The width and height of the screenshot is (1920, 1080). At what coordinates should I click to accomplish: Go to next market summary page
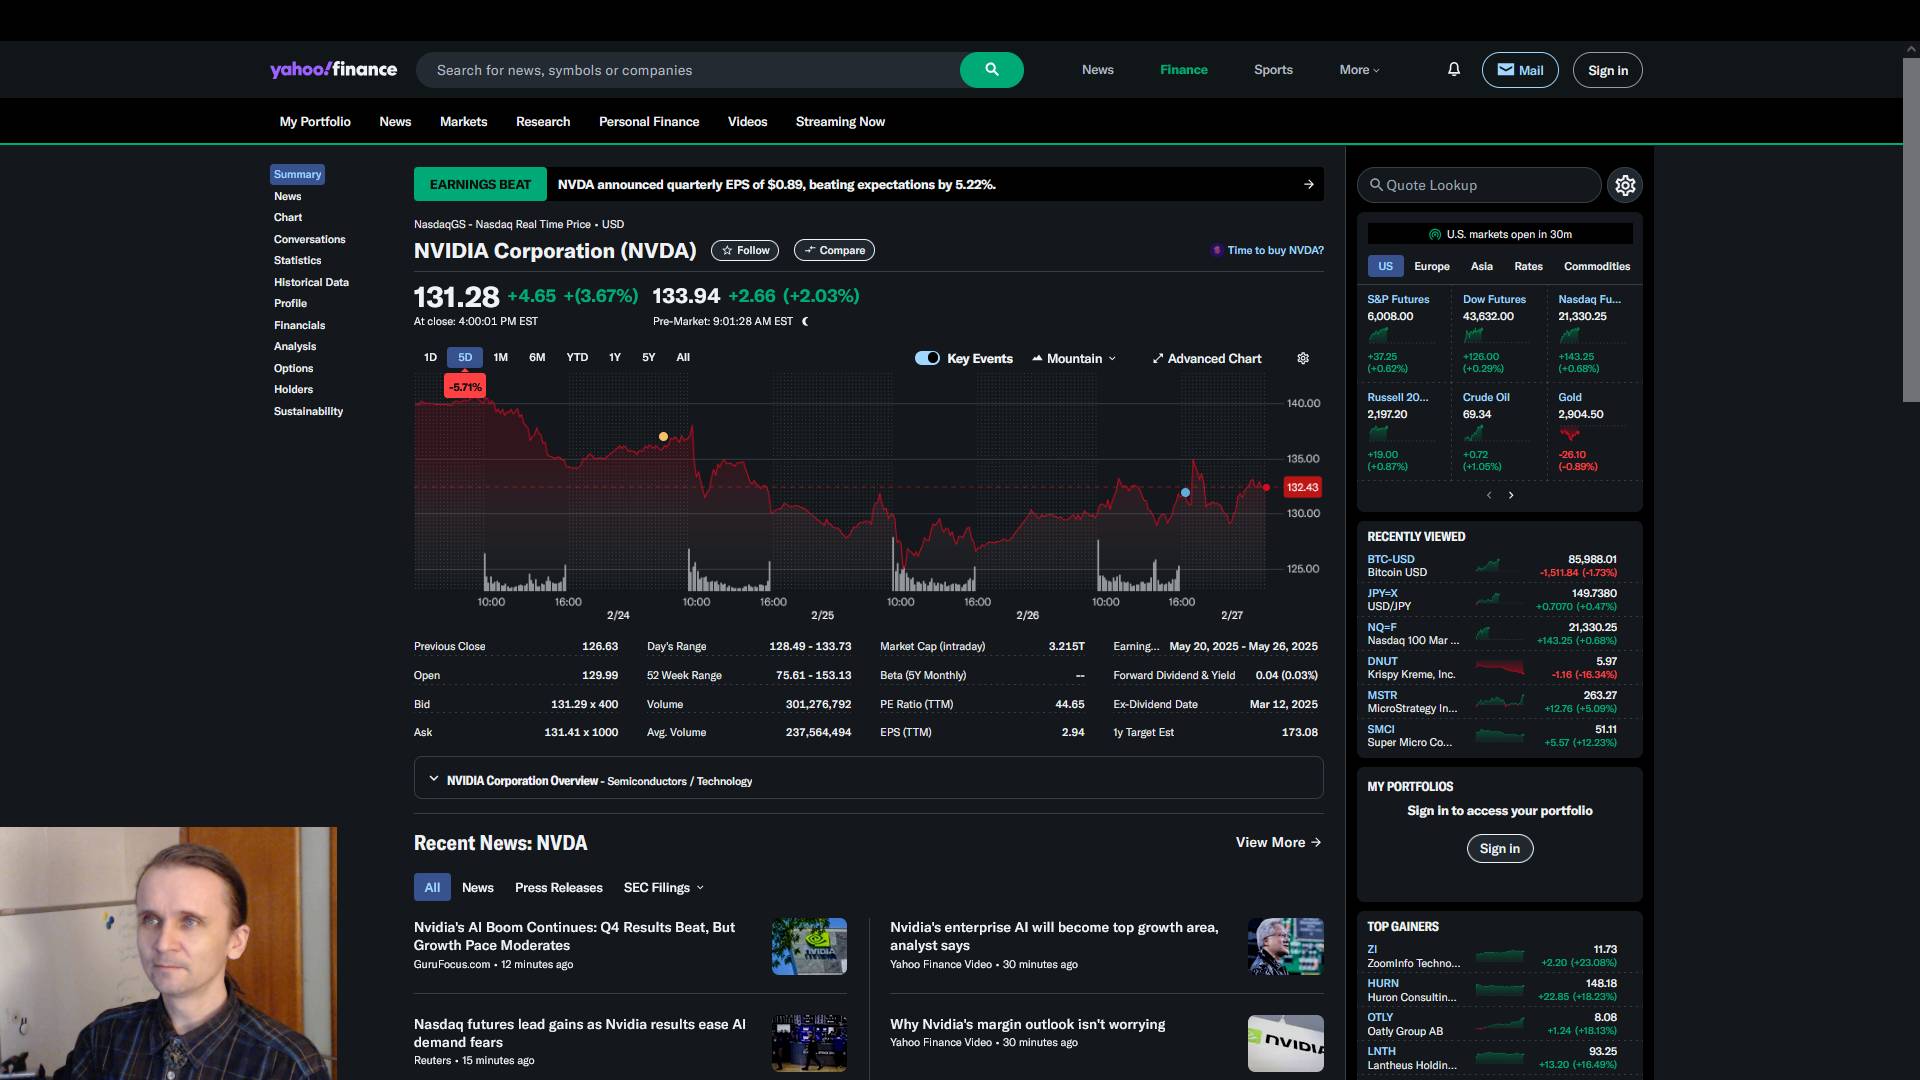tap(1511, 496)
